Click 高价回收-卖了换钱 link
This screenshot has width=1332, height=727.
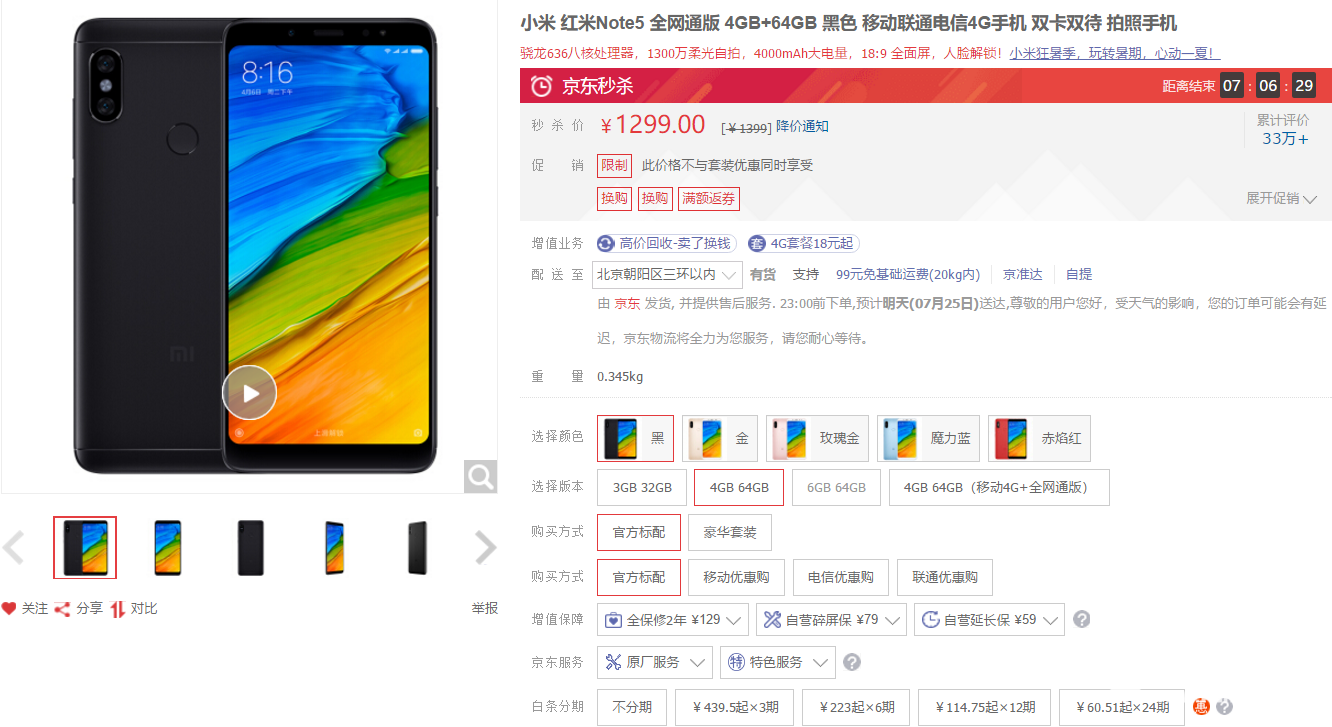tap(666, 243)
